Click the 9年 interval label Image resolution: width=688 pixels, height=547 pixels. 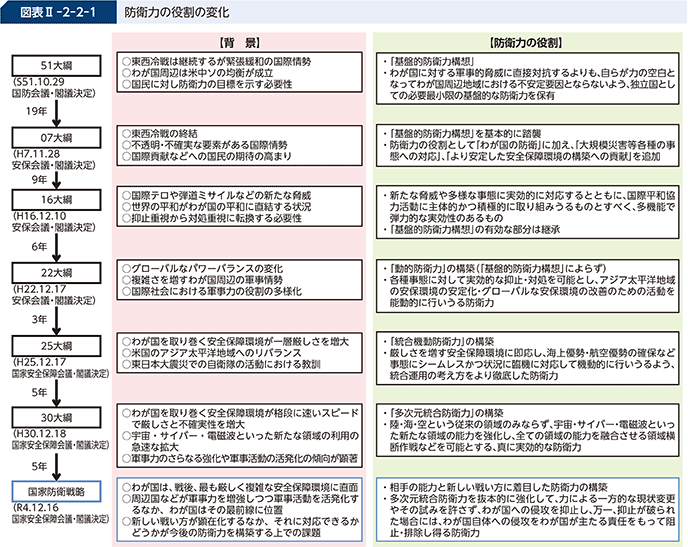point(39,179)
